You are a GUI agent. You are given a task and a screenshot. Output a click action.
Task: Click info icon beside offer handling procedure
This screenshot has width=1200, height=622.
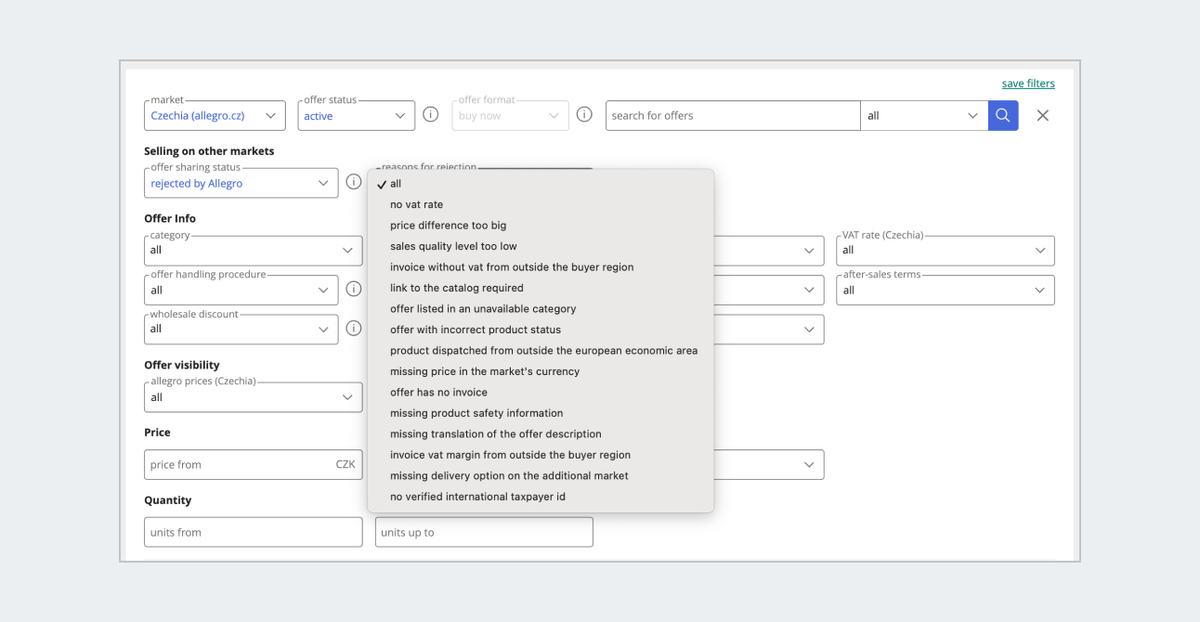(354, 289)
